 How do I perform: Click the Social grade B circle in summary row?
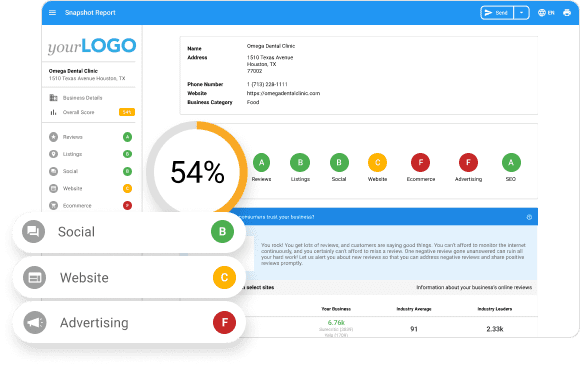pyautogui.click(x=339, y=162)
